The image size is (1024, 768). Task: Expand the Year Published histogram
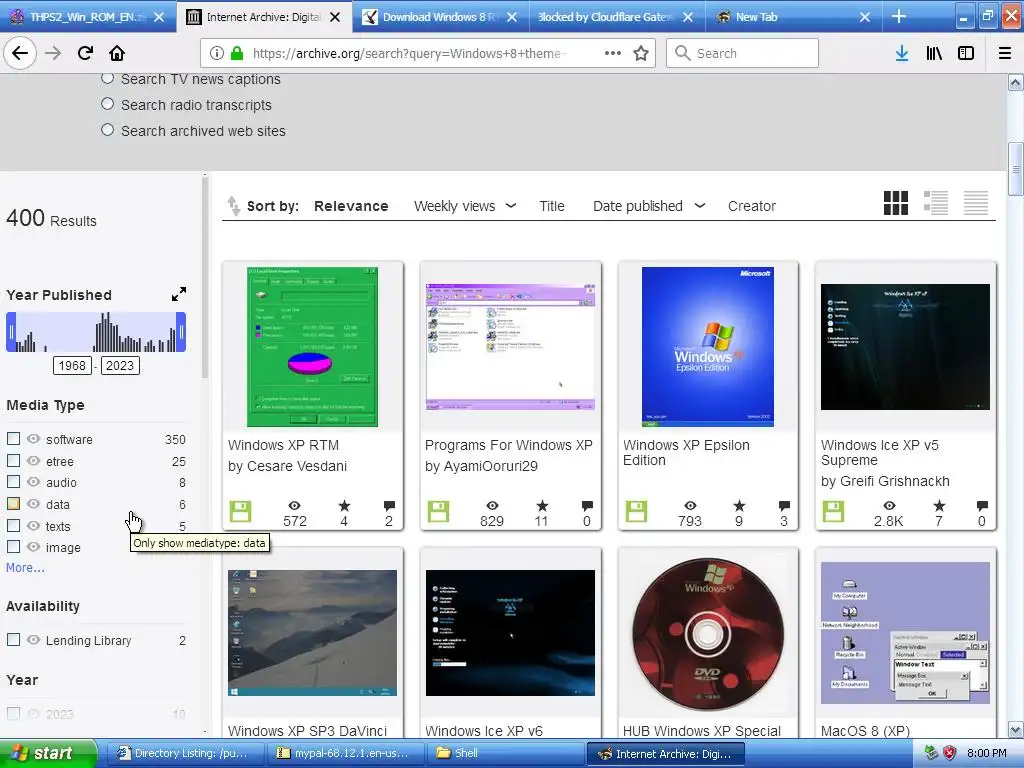[179, 295]
